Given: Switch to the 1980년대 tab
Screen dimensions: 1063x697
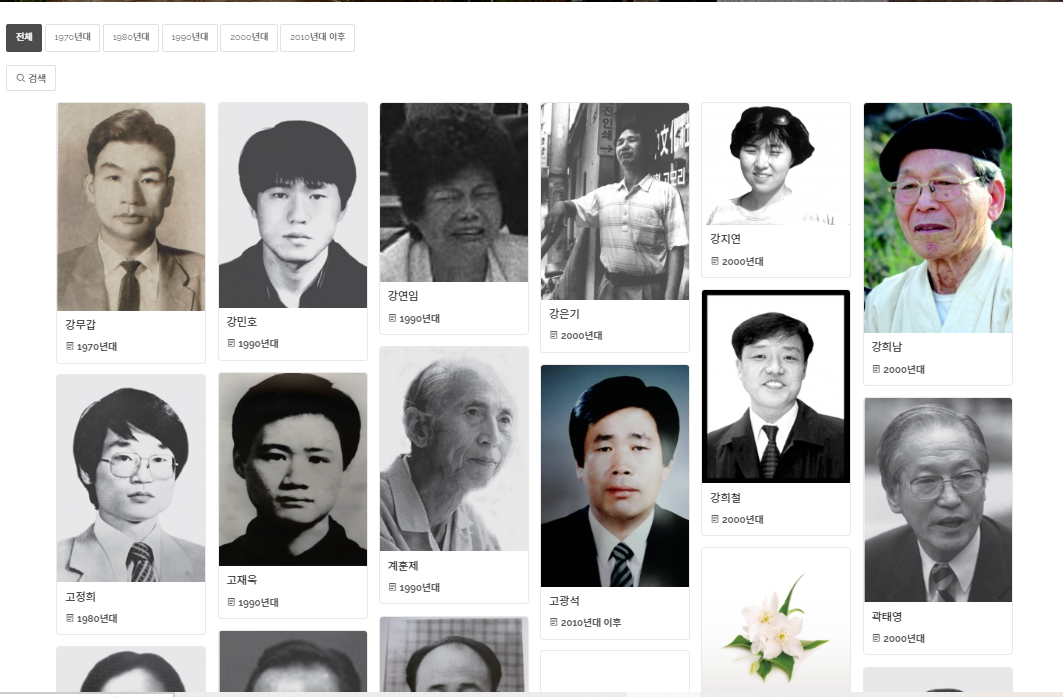Looking at the screenshot, I should 131,37.
